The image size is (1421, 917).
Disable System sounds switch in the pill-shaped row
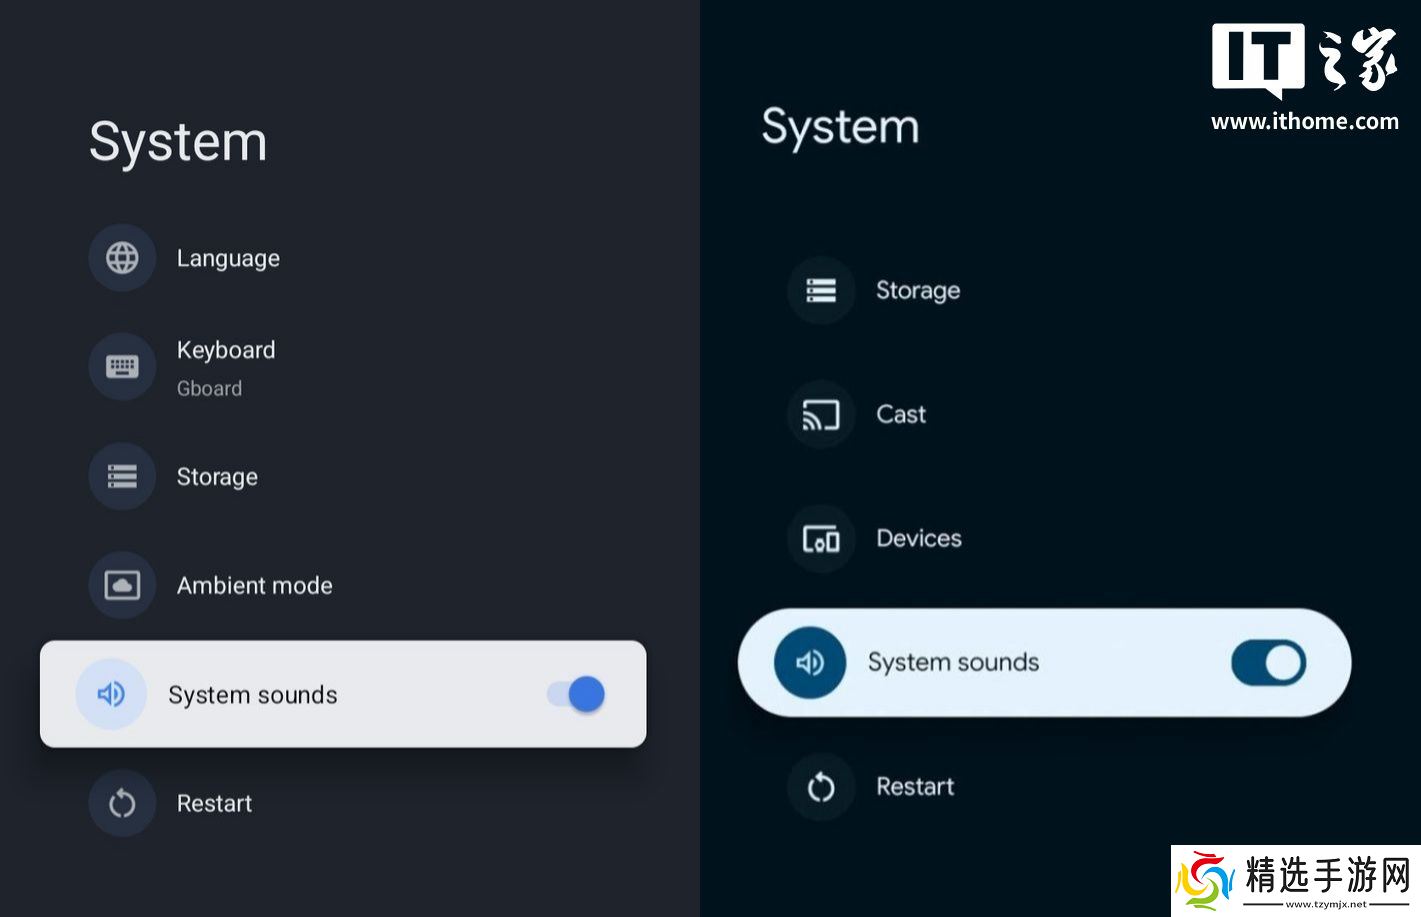tap(1268, 662)
